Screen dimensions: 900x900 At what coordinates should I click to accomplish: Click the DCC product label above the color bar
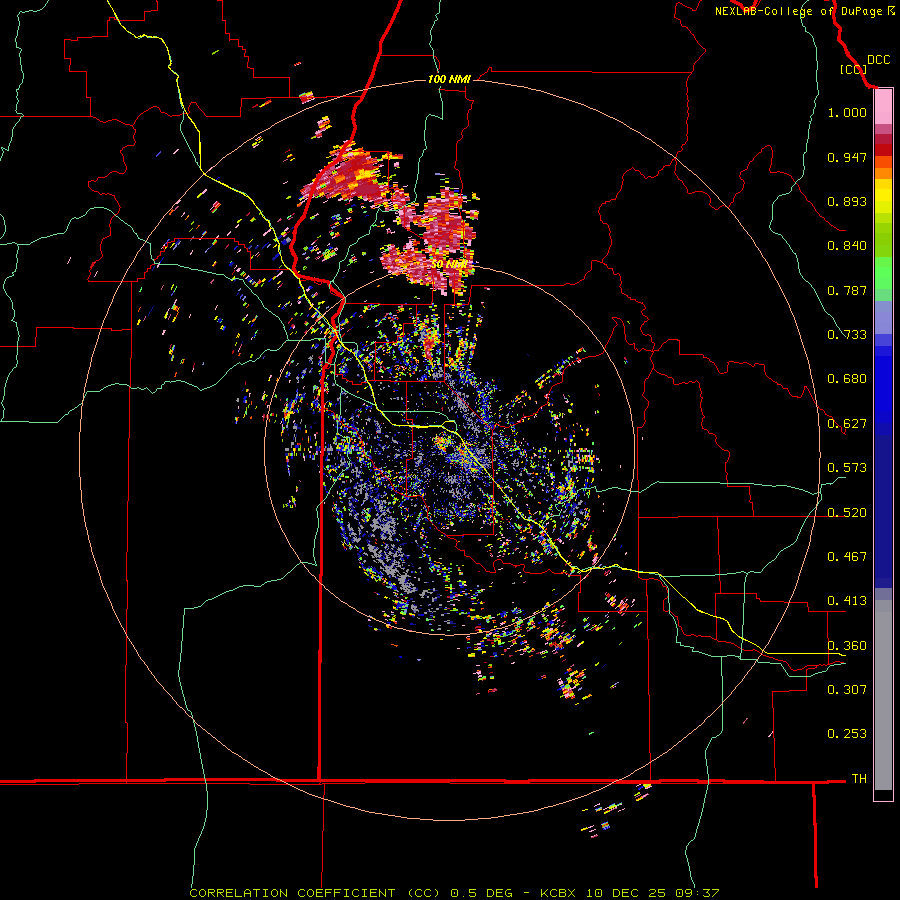click(x=878, y=60)
